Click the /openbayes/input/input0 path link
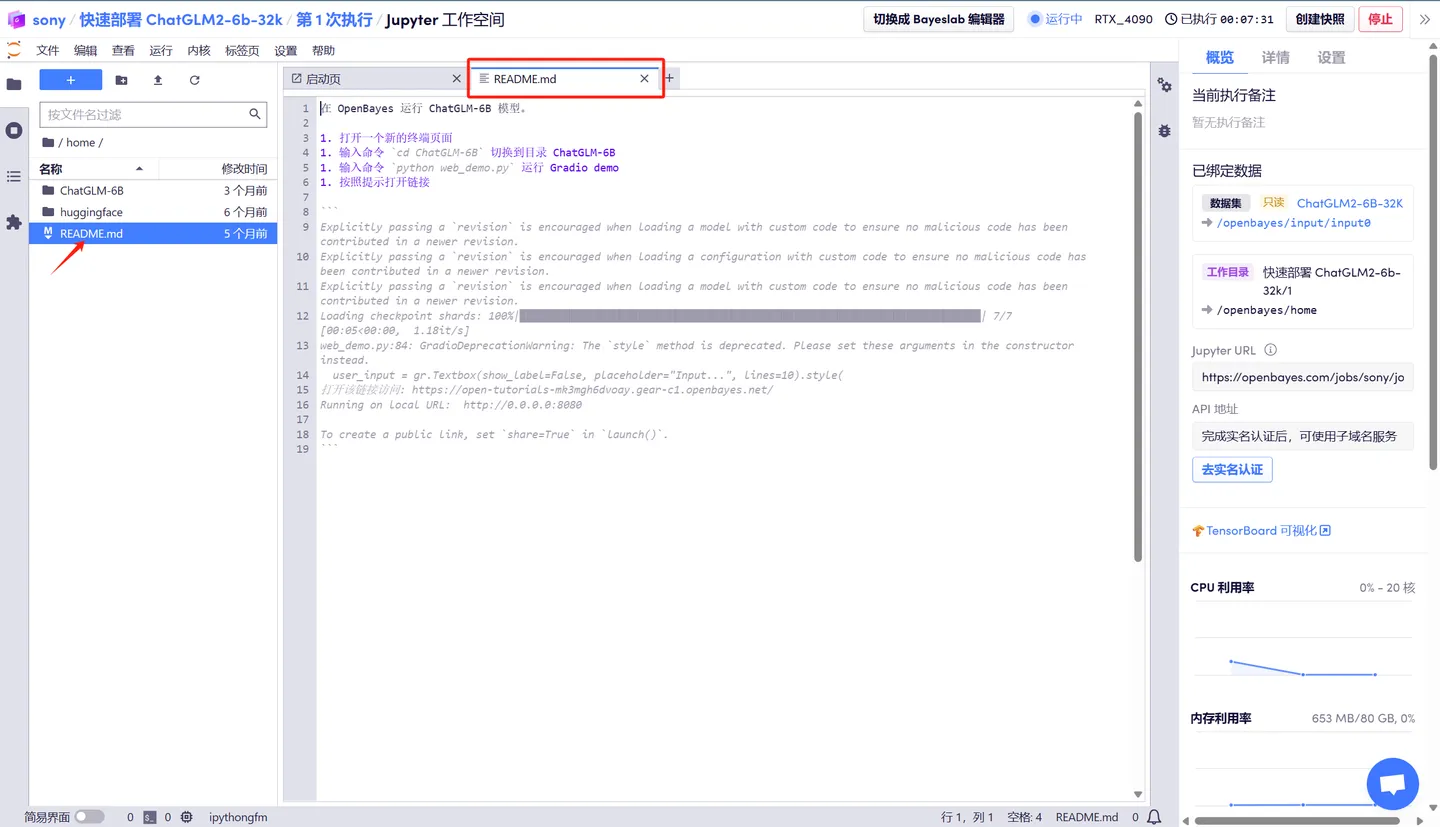This screenshot has height=827, width=1440. 1293,223
